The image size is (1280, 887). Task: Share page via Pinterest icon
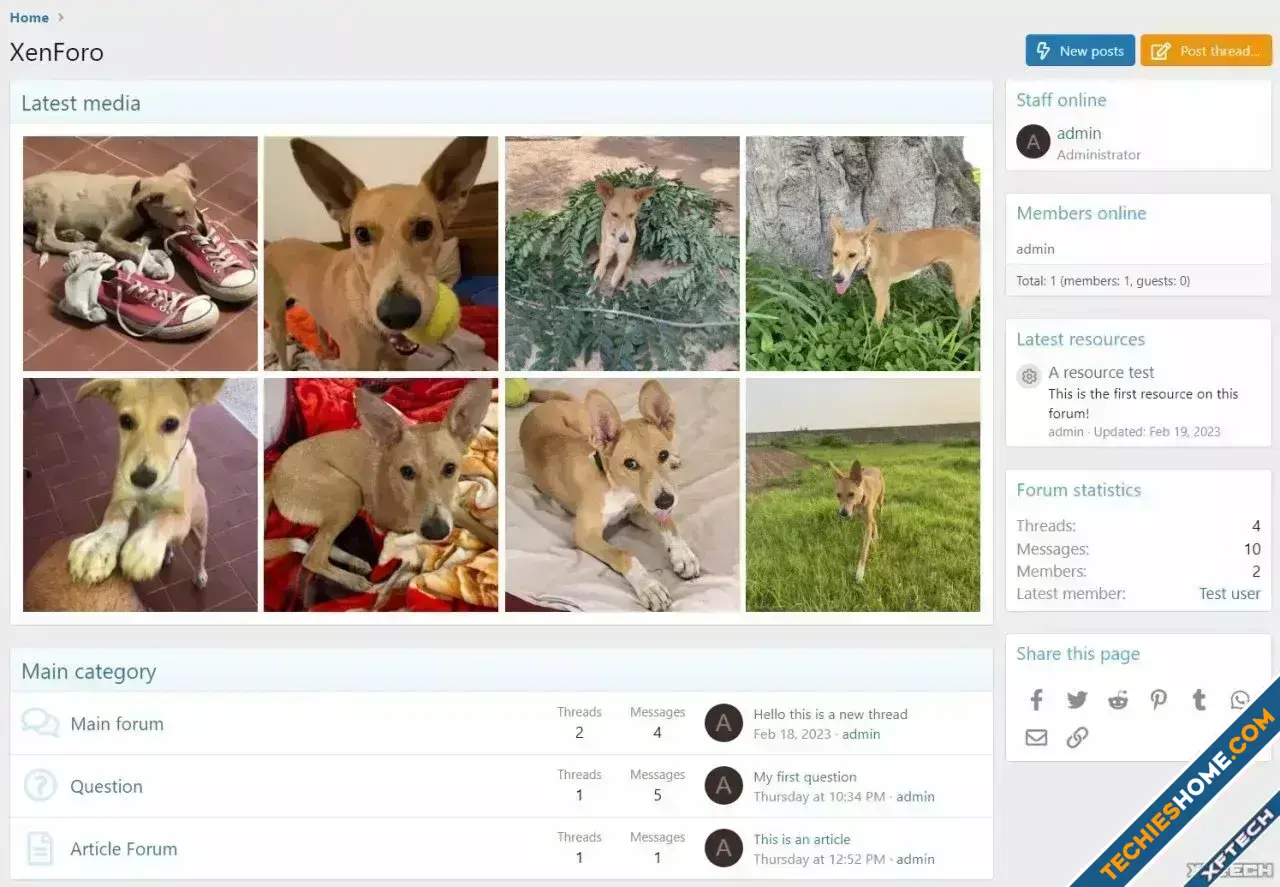(x=1158, y=700)
